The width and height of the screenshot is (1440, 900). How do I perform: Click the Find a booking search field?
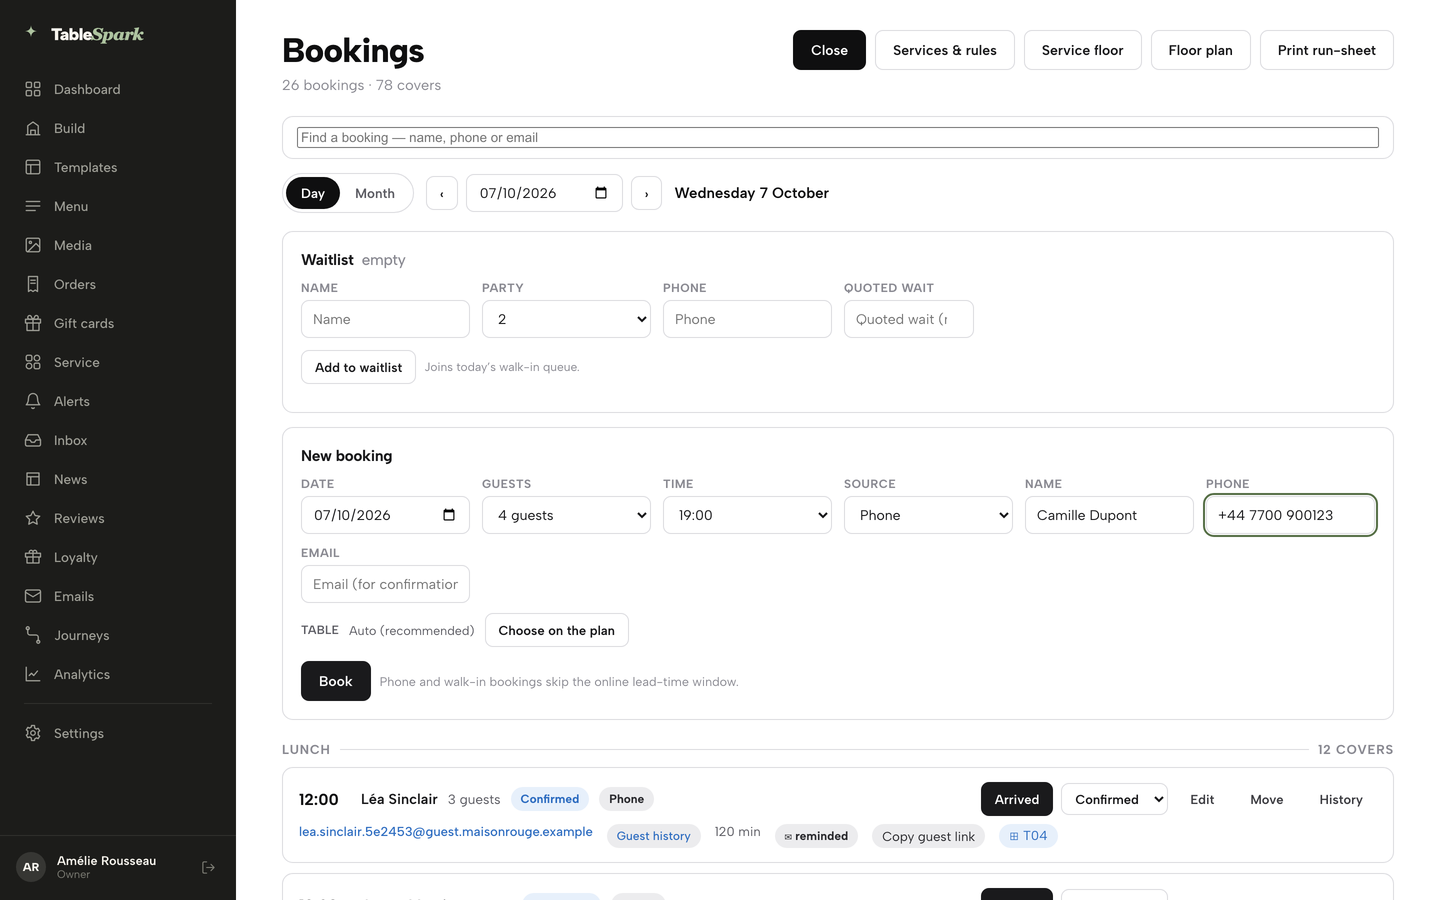coord(838,137)
